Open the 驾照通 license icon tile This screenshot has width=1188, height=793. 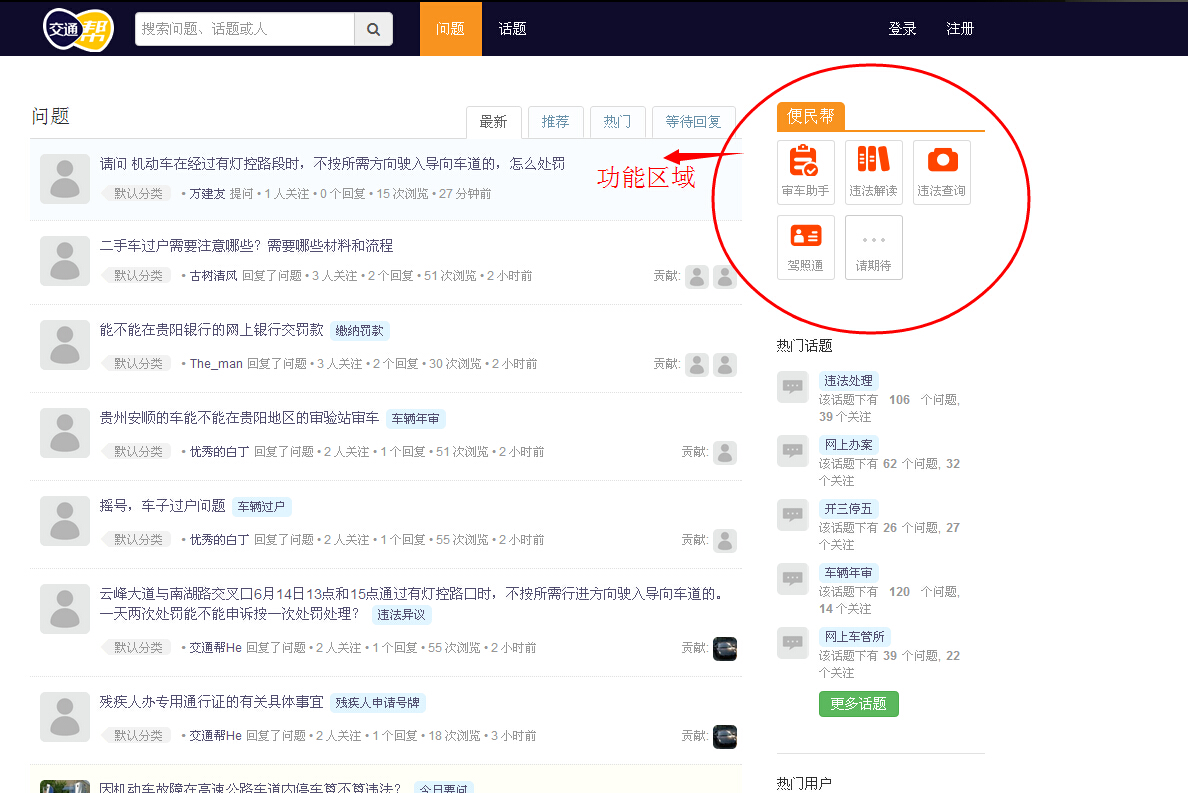click(805, 247)
